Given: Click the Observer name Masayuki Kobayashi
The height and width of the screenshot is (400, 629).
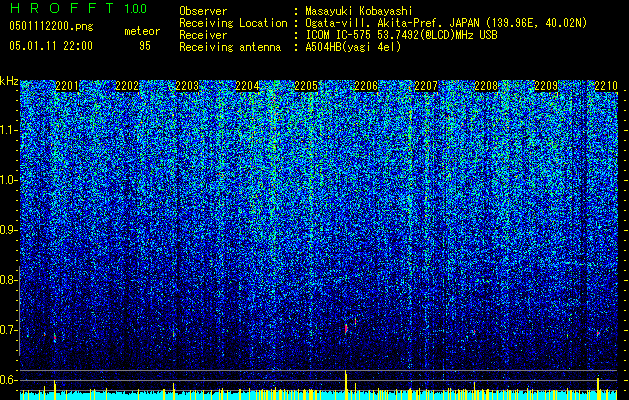Looking at the screenshot, I should (x=359, y=12).
